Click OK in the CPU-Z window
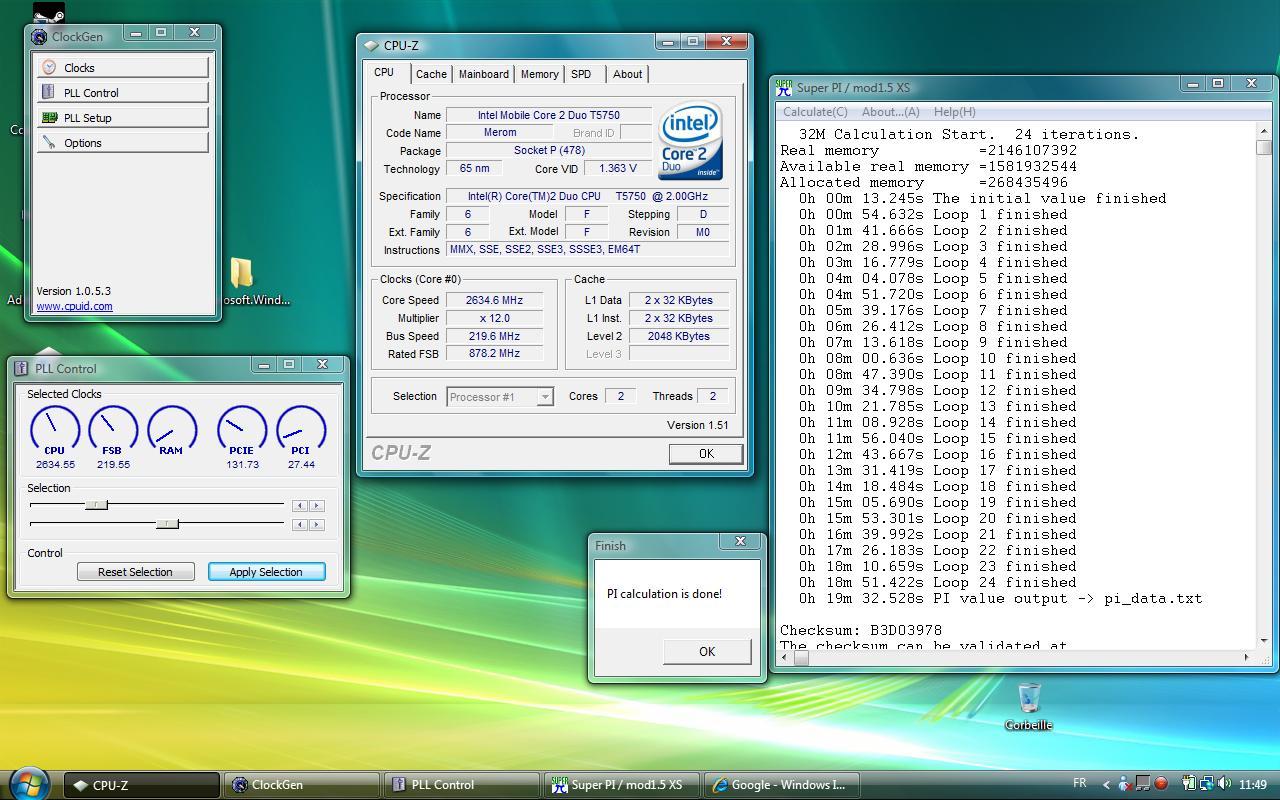1280x800 pixels. tap(706, 453)
